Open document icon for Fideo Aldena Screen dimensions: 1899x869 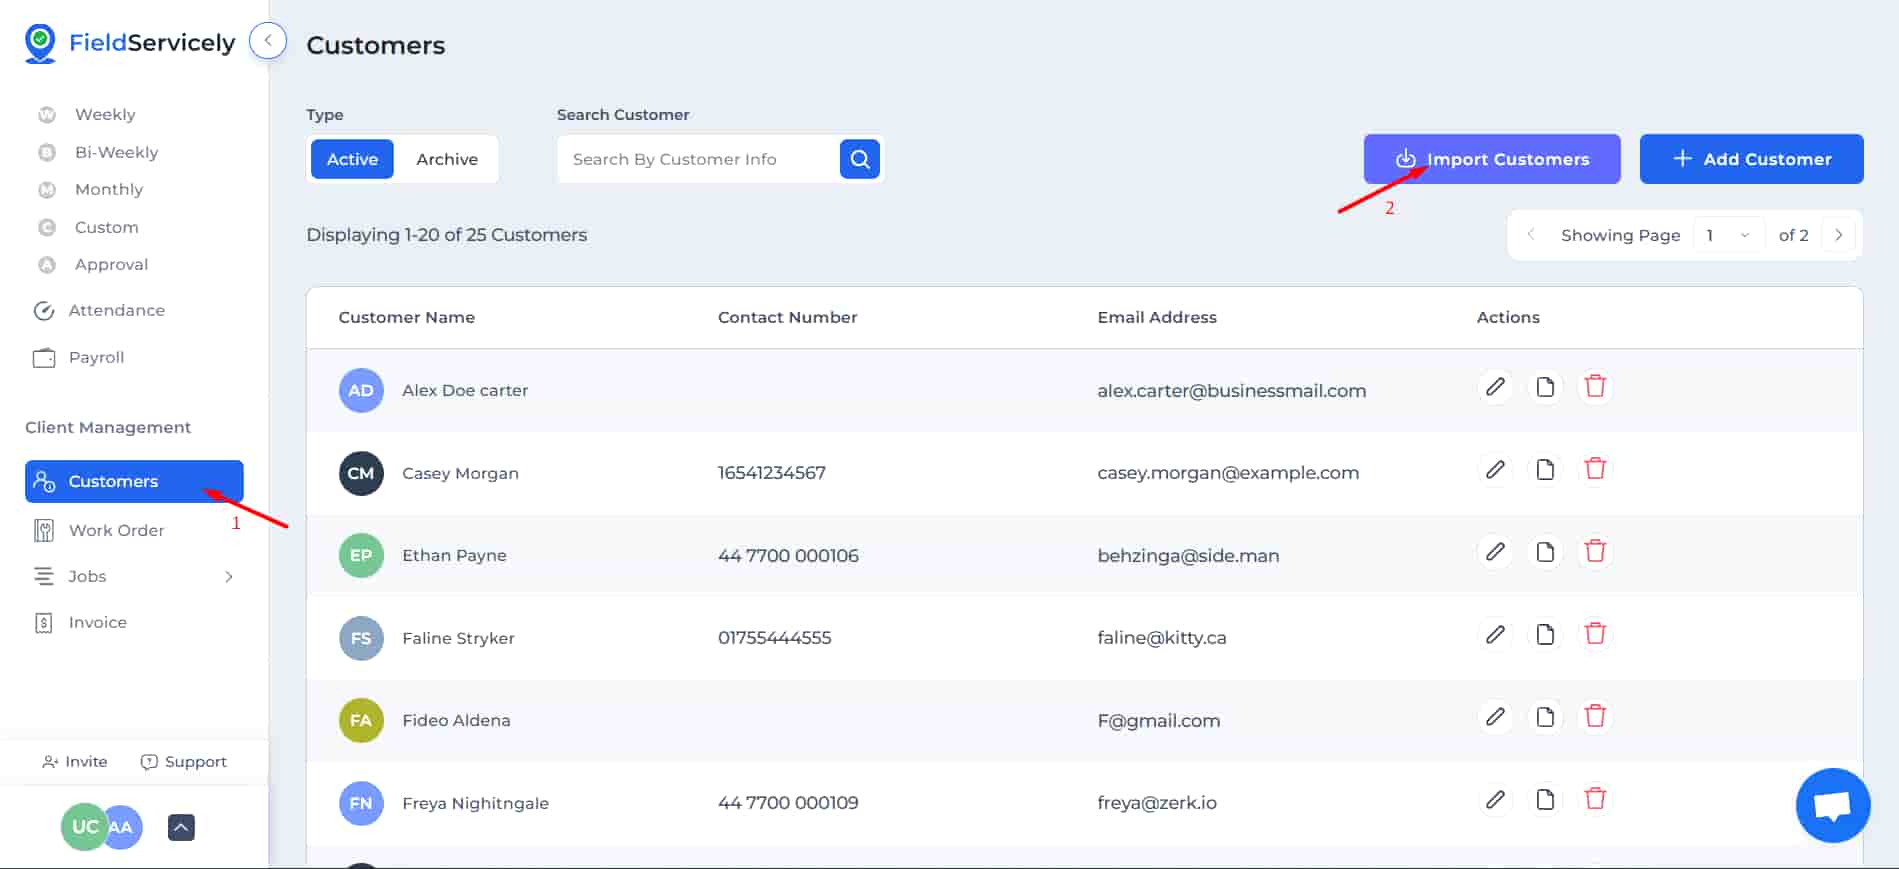[1545, 717]
